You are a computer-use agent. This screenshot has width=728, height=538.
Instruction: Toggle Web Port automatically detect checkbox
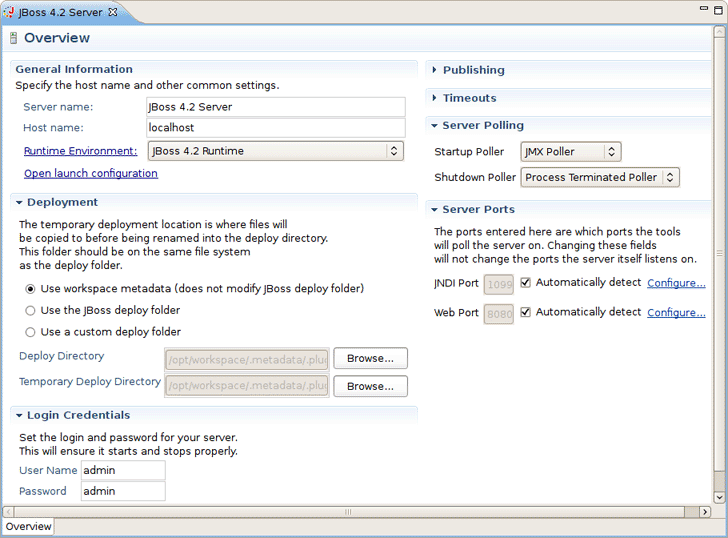coord(526,313)
